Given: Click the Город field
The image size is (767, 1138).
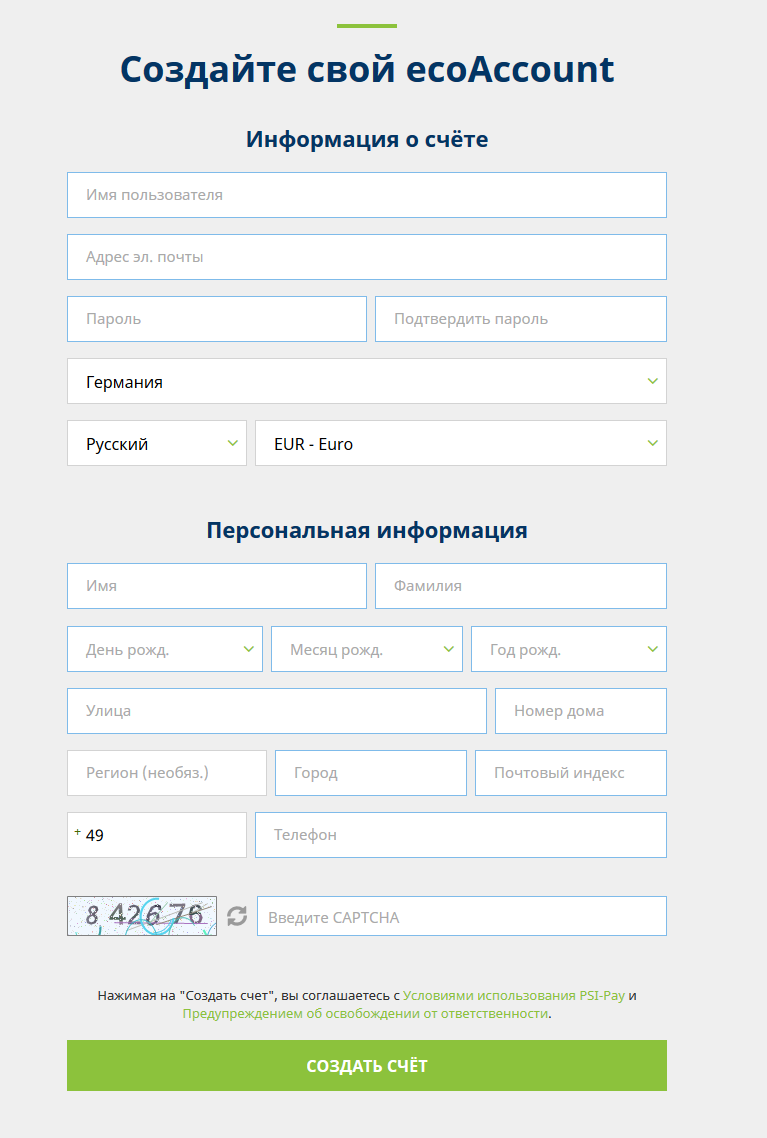Looking at the screenshot, I should click(x=371, y=773).
